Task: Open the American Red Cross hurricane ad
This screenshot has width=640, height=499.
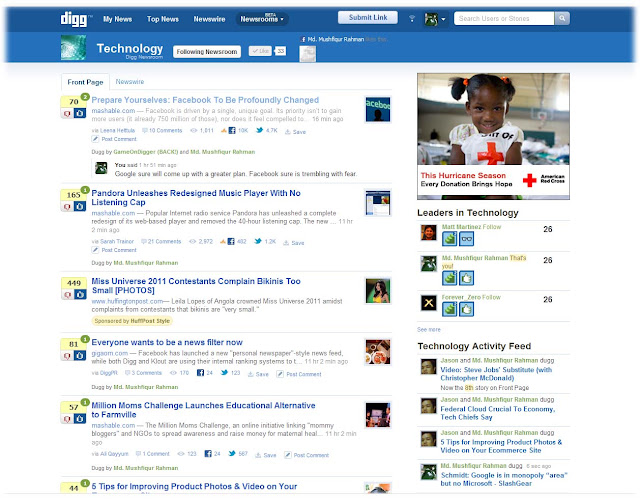Action: pos(493,136)
